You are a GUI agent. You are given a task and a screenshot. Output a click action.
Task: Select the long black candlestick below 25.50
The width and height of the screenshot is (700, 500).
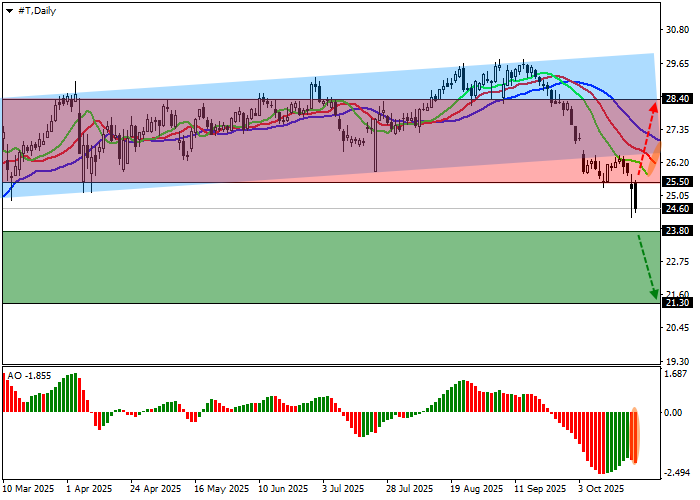[x=634, y=197]
